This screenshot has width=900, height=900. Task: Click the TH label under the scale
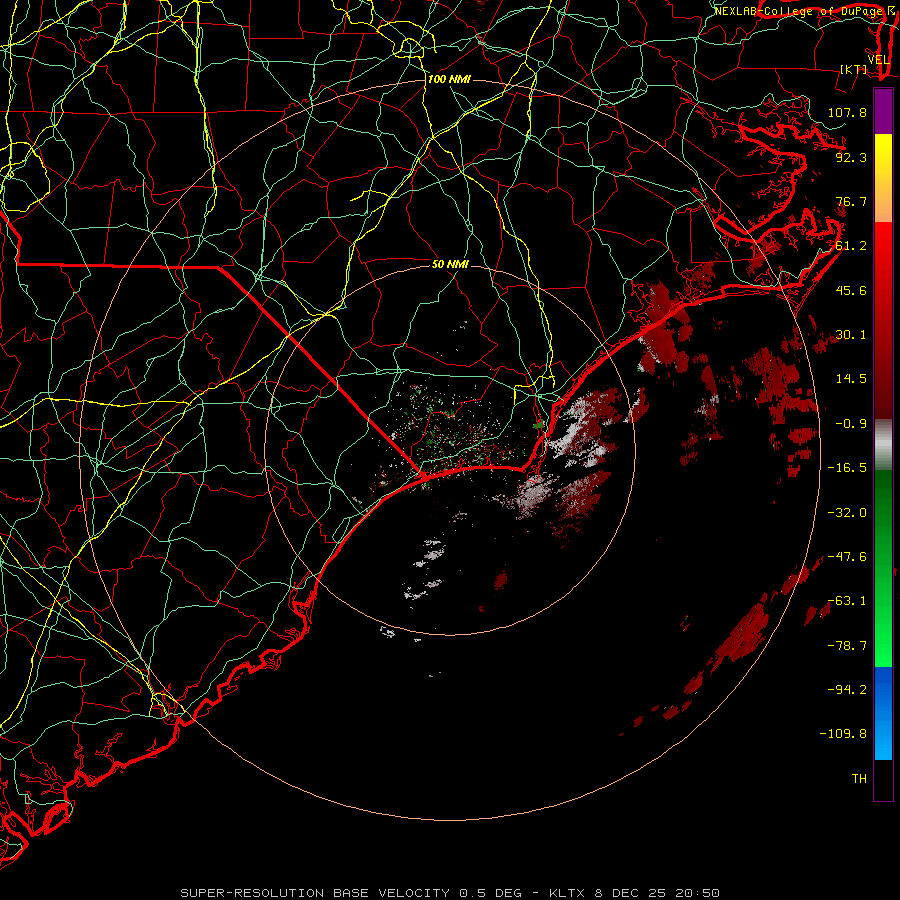(859, 779)
